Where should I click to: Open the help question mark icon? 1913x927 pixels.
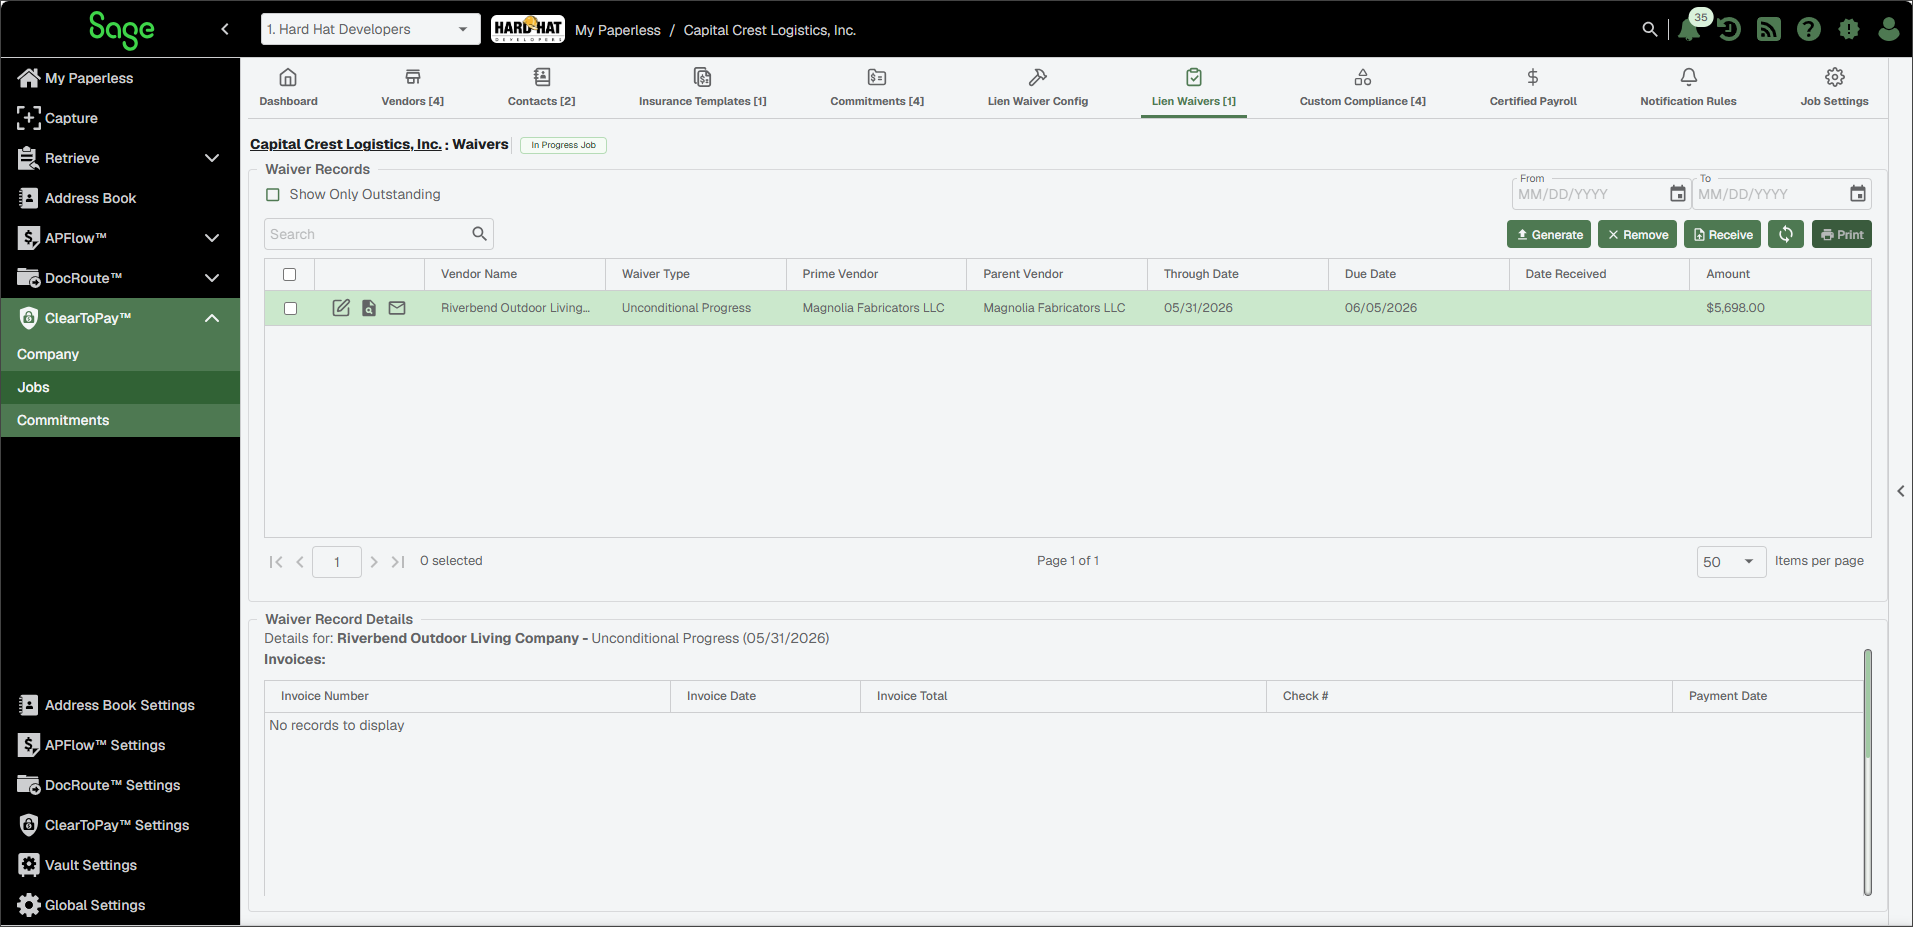[x=1809, y=30]
